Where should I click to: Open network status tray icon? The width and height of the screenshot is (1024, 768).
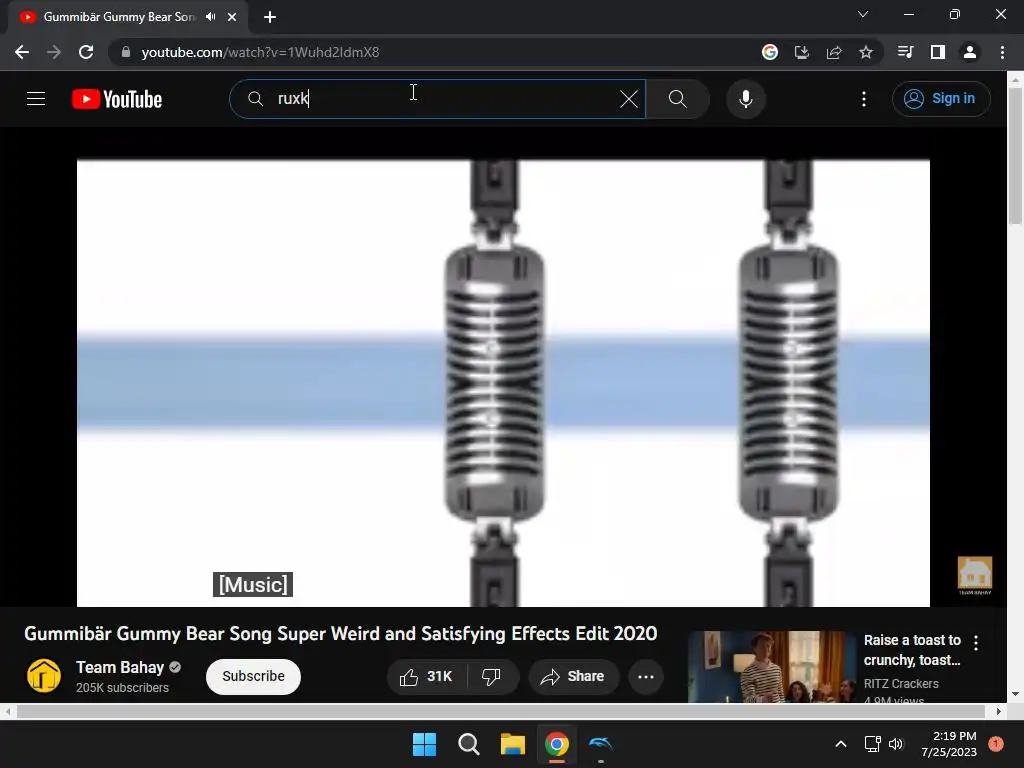tap(872, 744)
